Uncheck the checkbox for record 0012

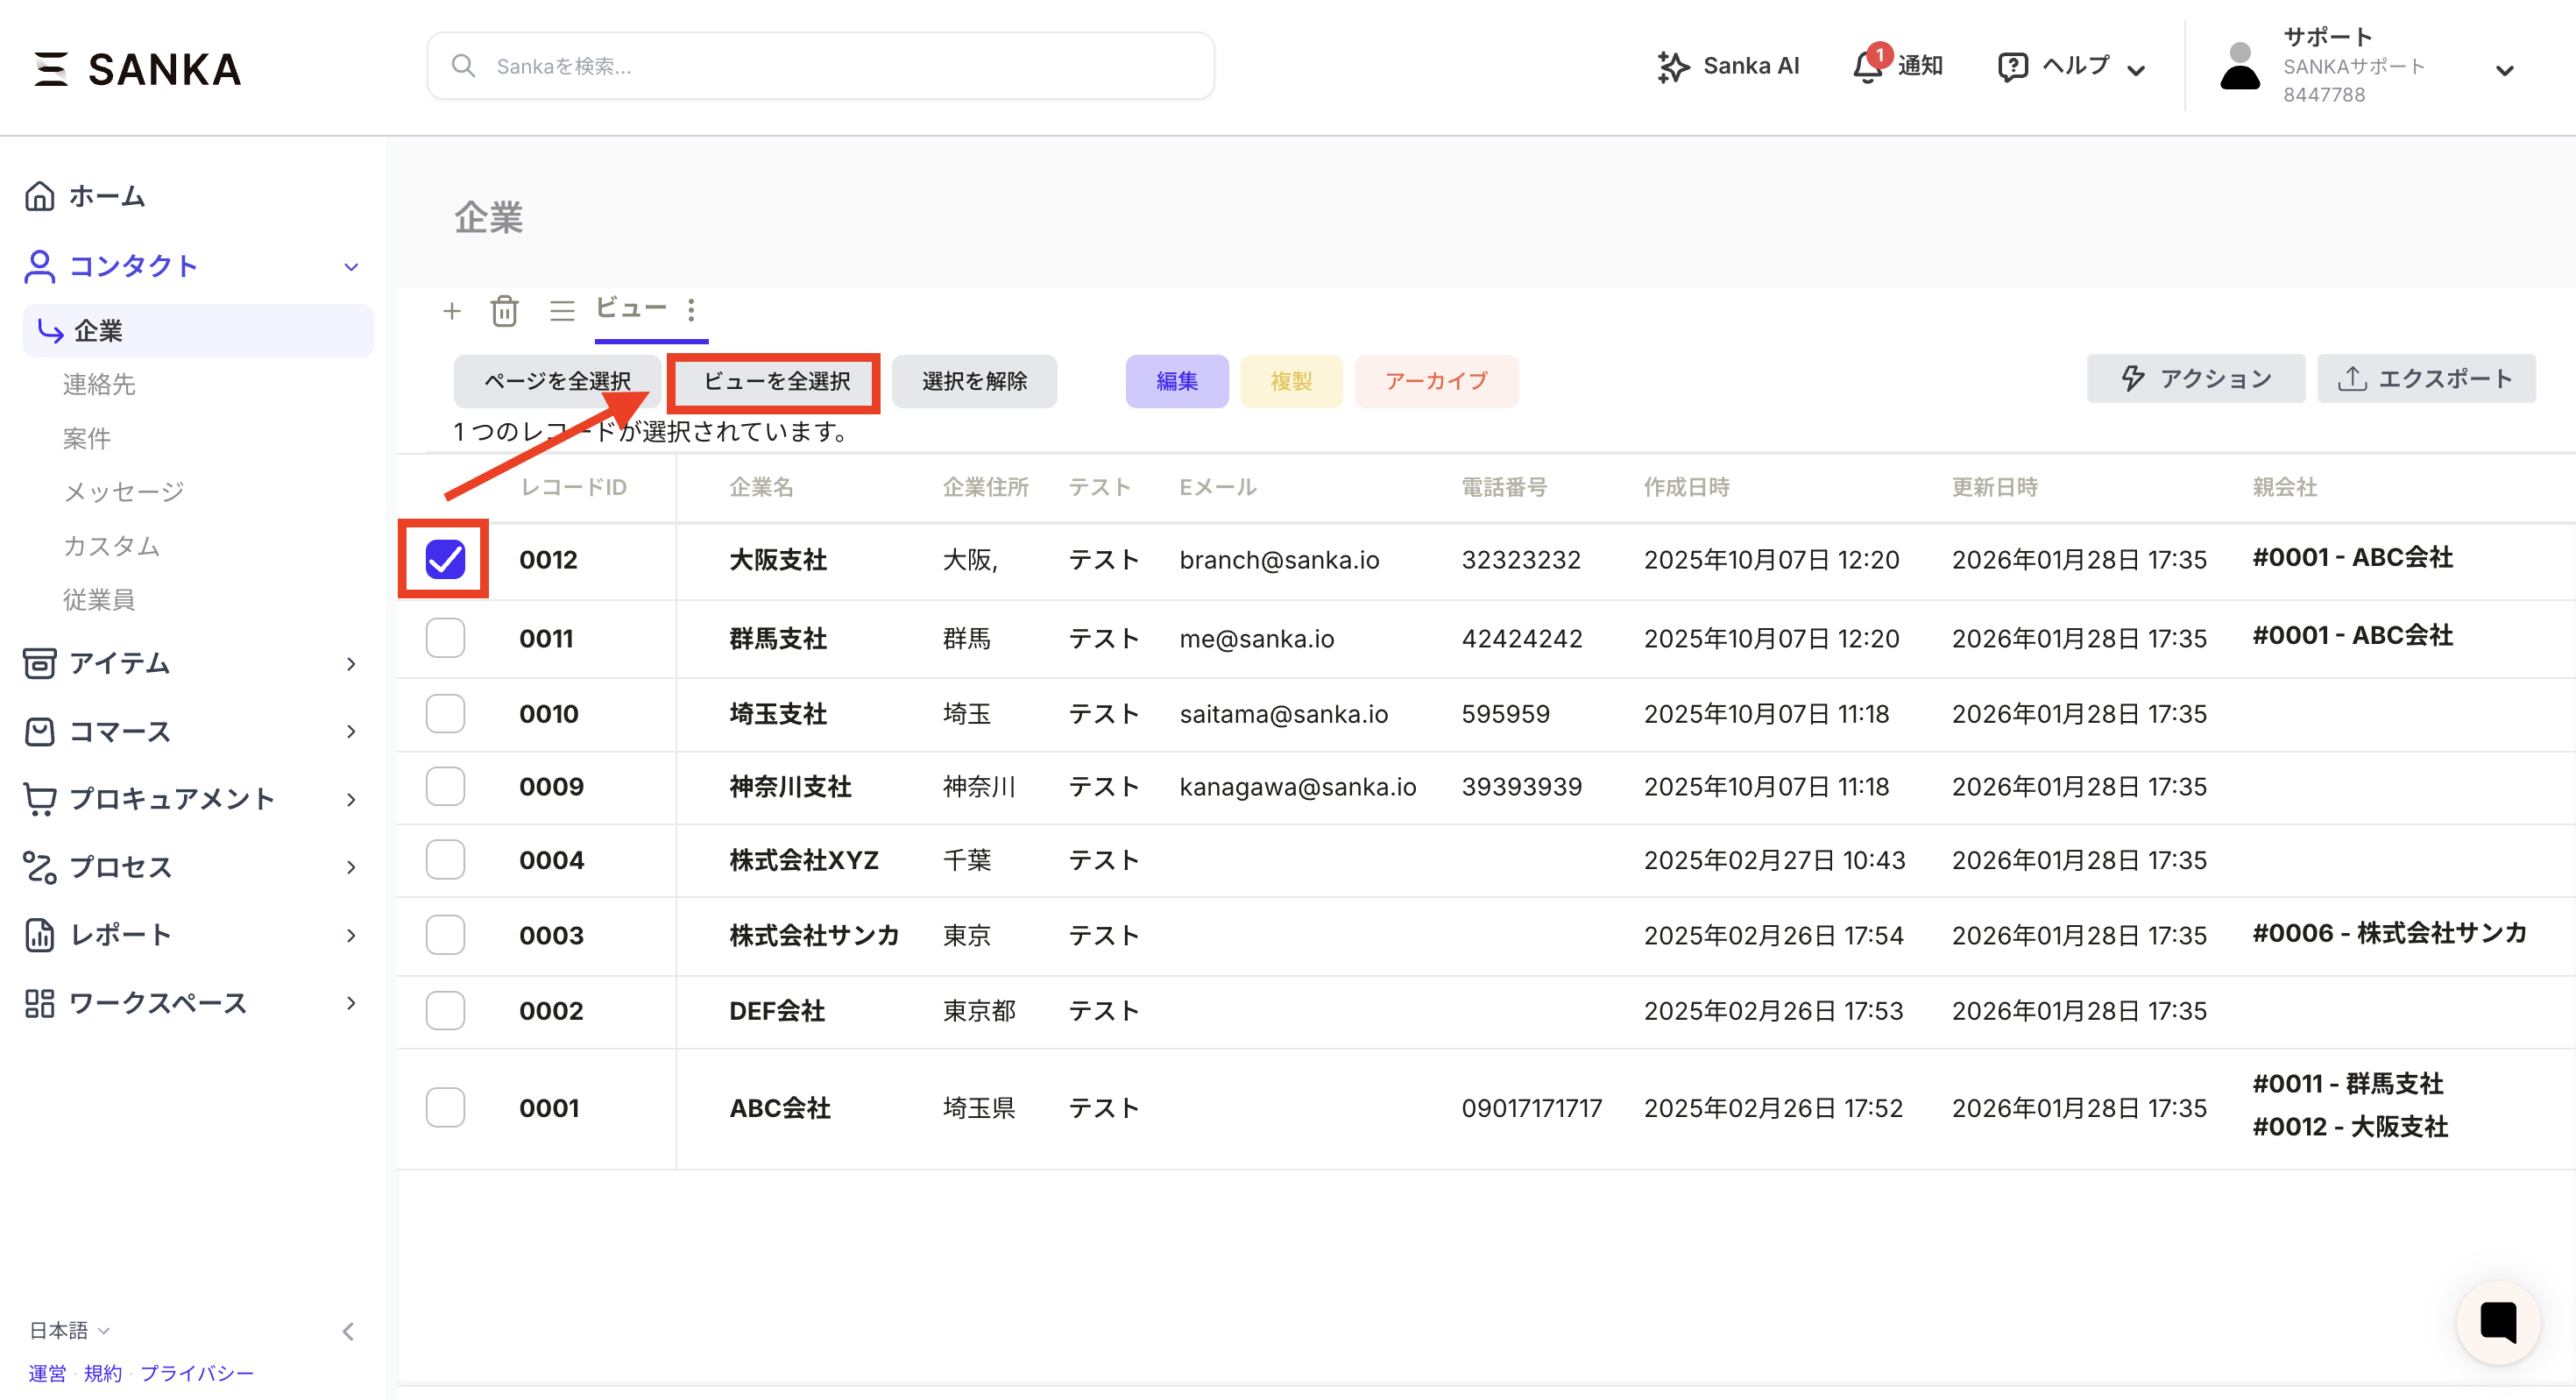(x=445, y=559)
